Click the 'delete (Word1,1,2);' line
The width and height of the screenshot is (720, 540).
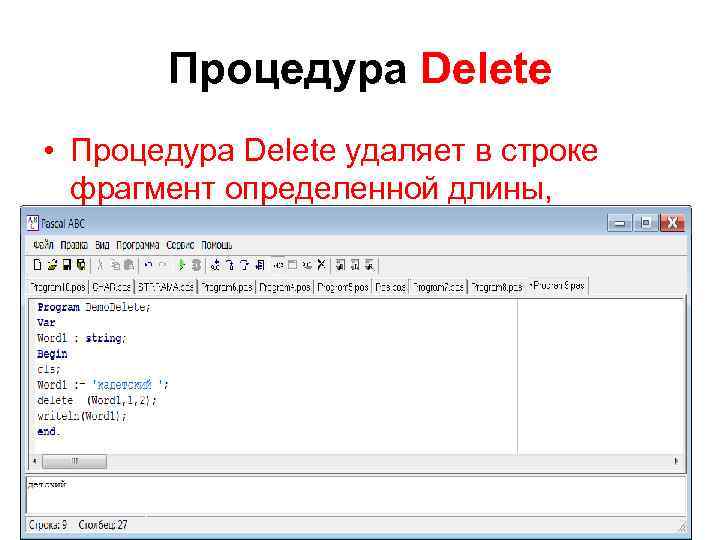click(97, 400)
